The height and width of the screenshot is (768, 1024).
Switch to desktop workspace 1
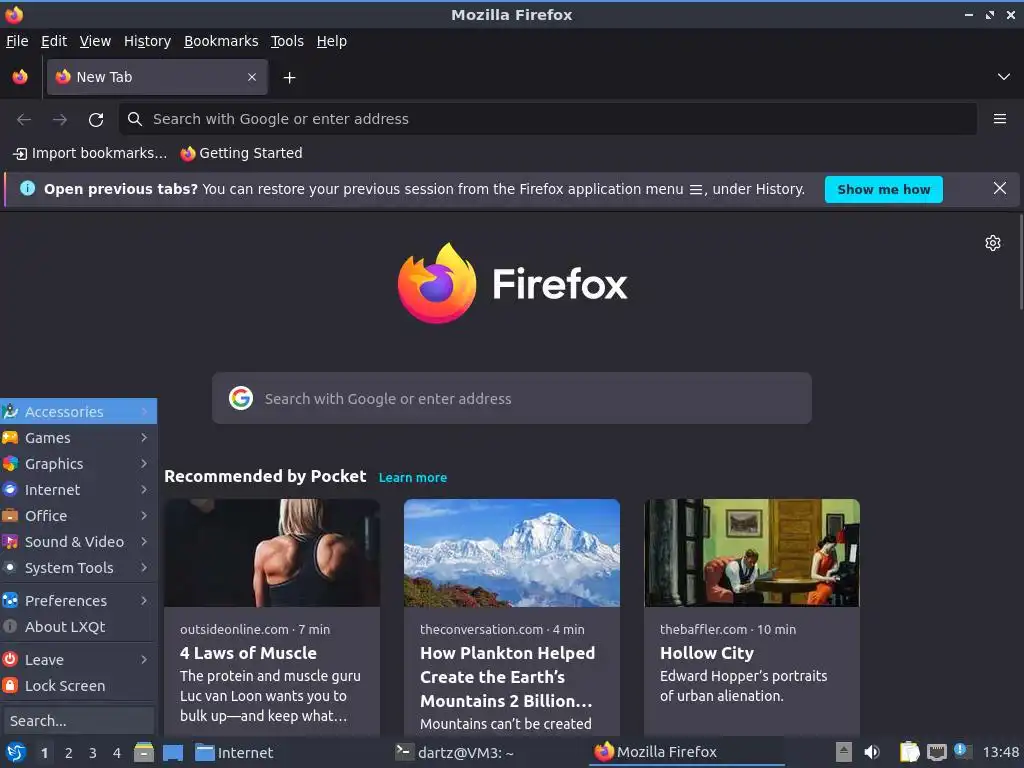pyautogui.click(x=44, y=753)
